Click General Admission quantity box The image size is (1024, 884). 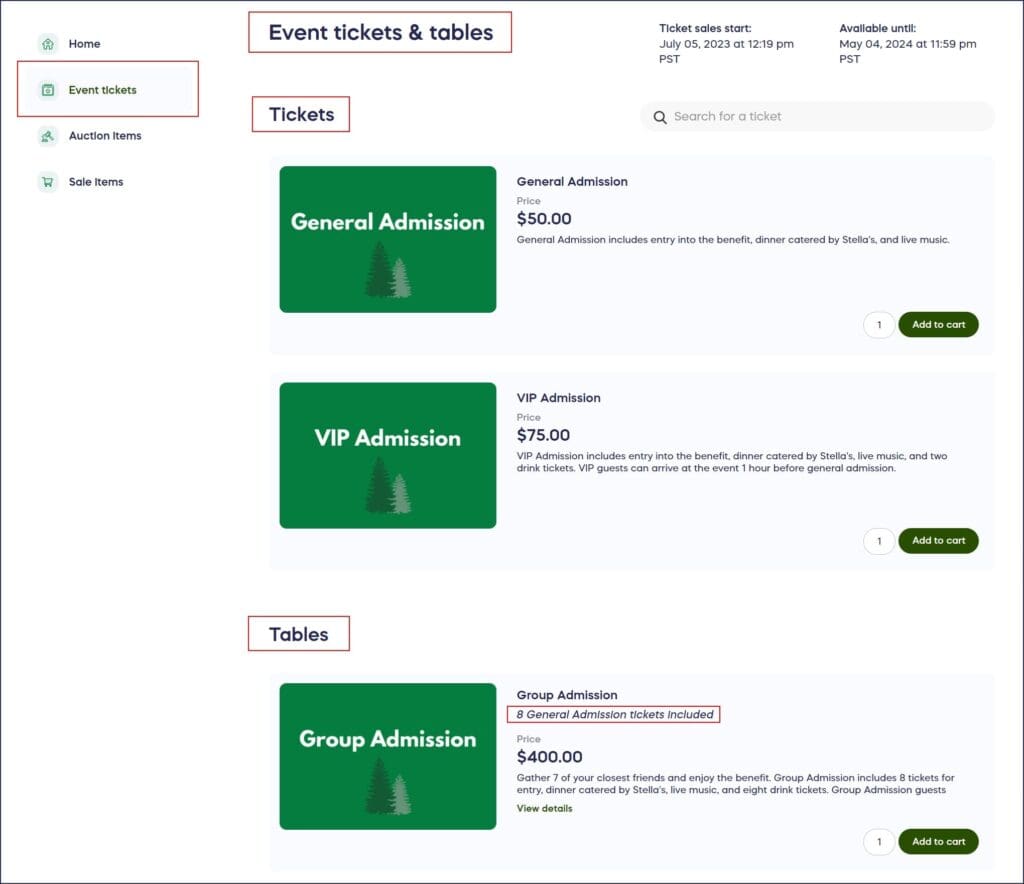coord(879,325)
